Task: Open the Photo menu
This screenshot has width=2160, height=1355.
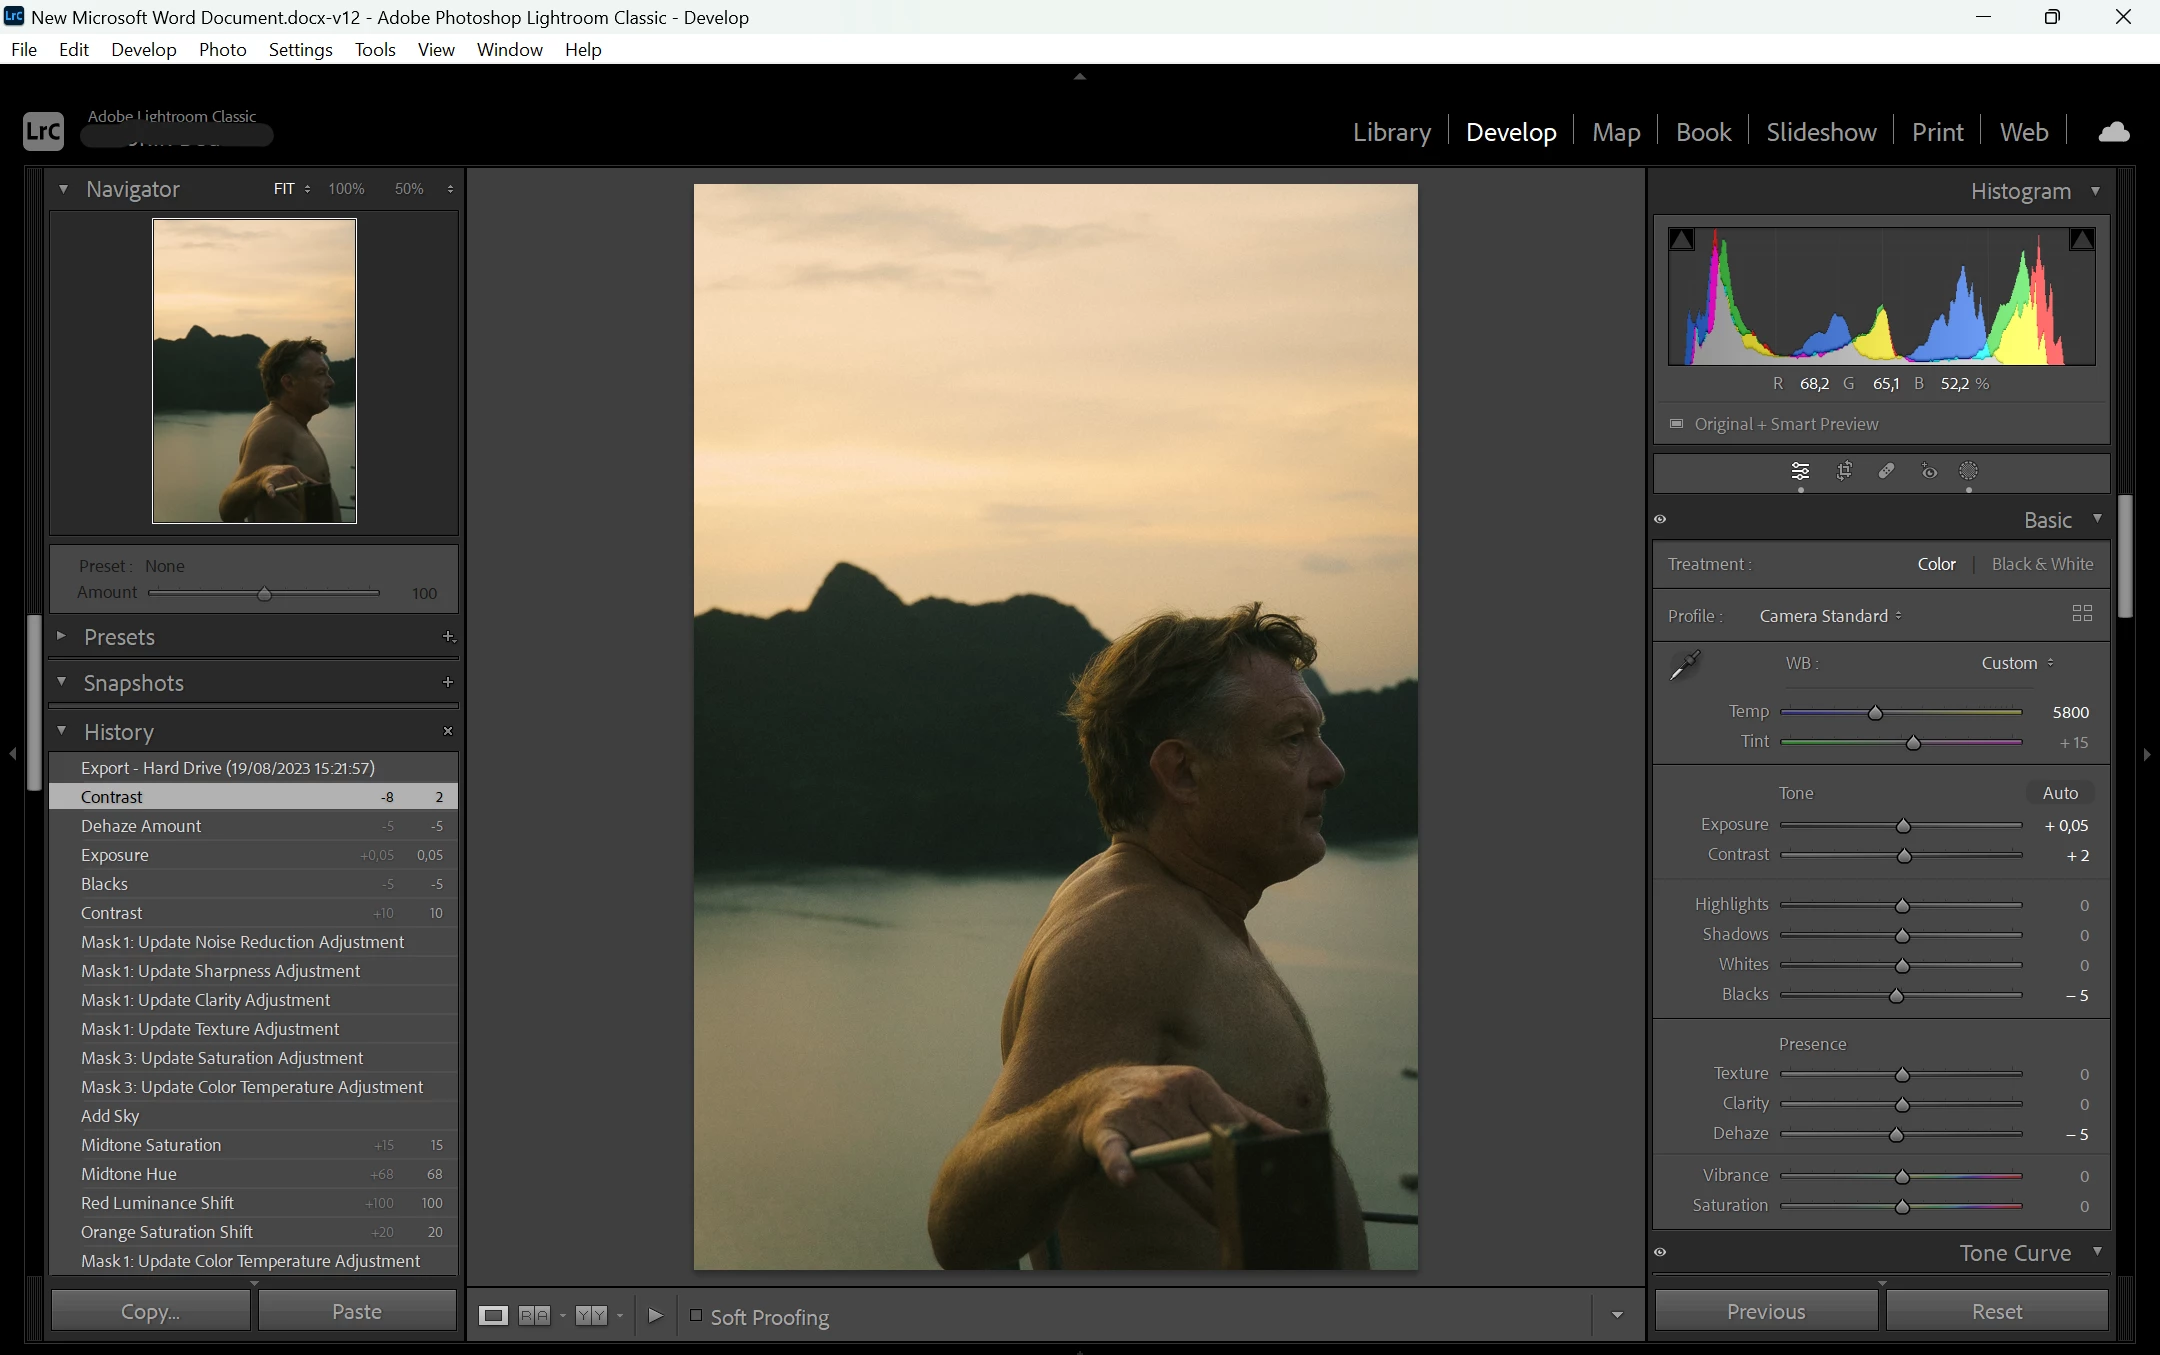Action: [x=222, y=49]
